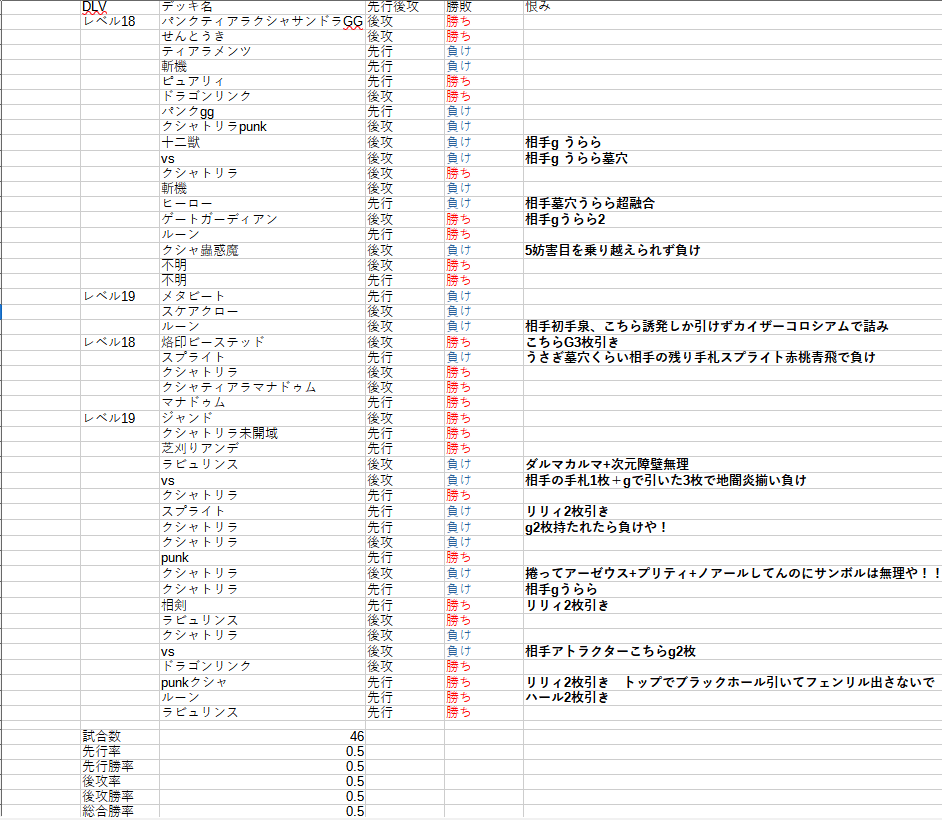Screen dimensions: 942x820
Task: Click 先行 cell in the ピュアリィ row
Action: 405,82
